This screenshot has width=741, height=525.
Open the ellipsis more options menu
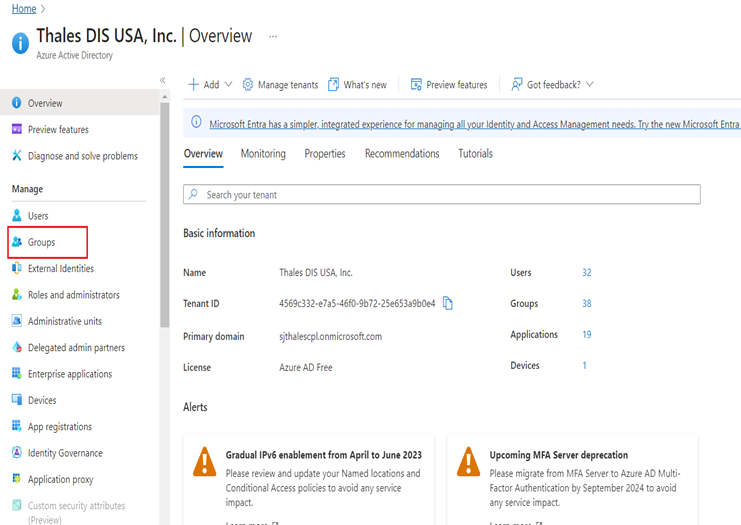pyautogui.click(x=272, y=36)
